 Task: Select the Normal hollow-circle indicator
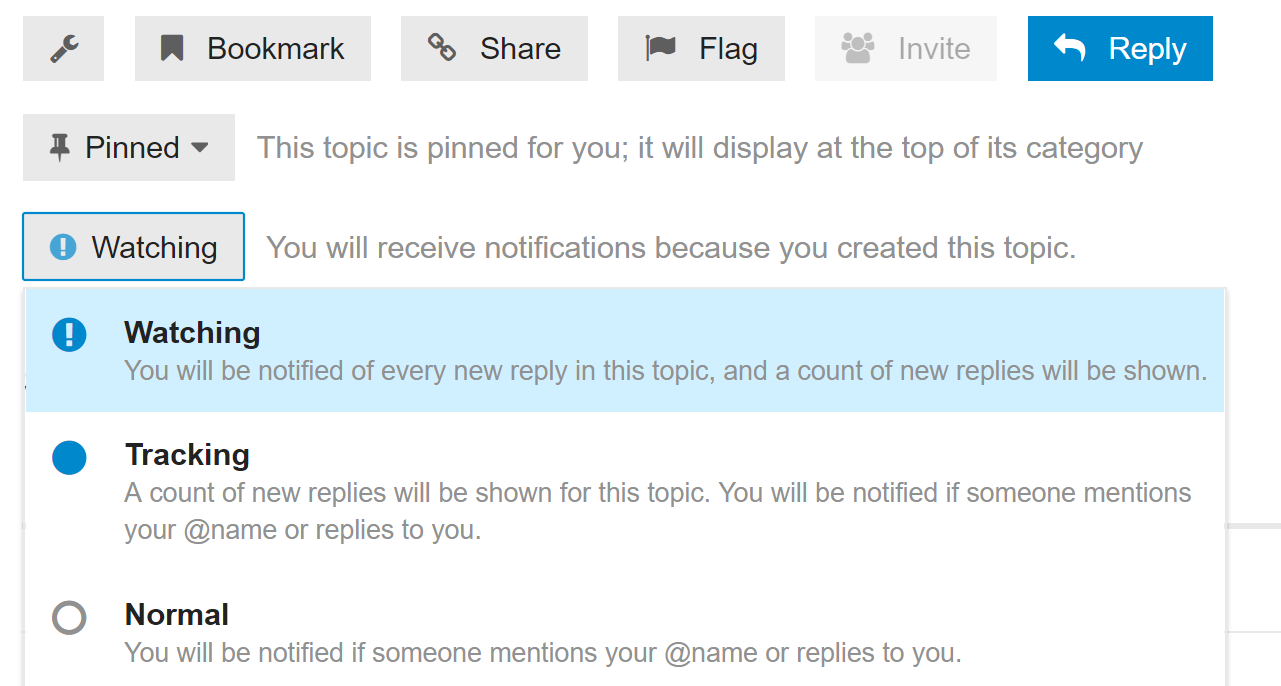(69, 618)
